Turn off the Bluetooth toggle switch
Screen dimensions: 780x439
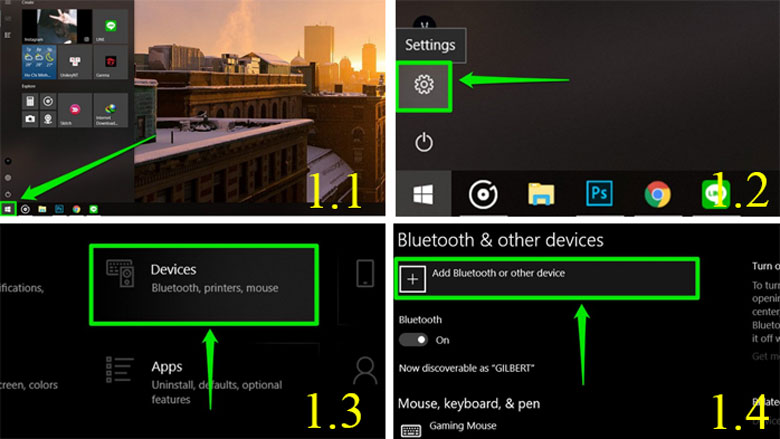[412, 340]
